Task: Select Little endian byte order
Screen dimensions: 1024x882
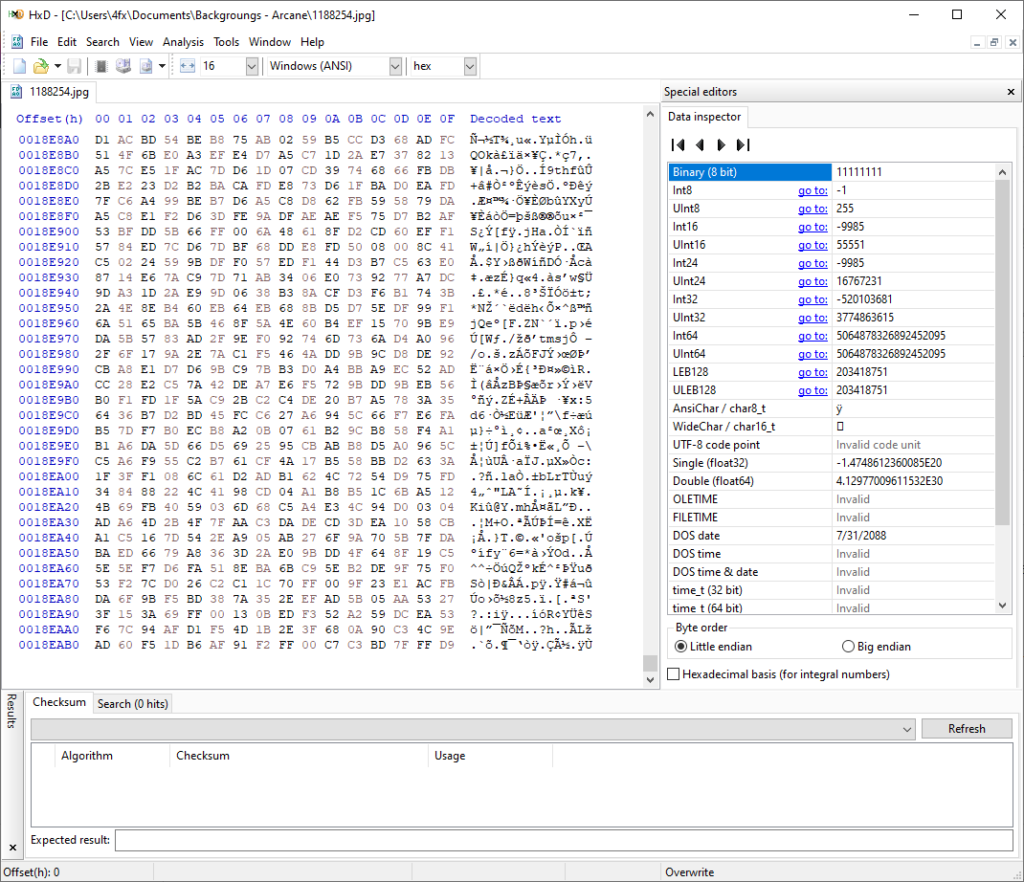Action: click(682, 646)
